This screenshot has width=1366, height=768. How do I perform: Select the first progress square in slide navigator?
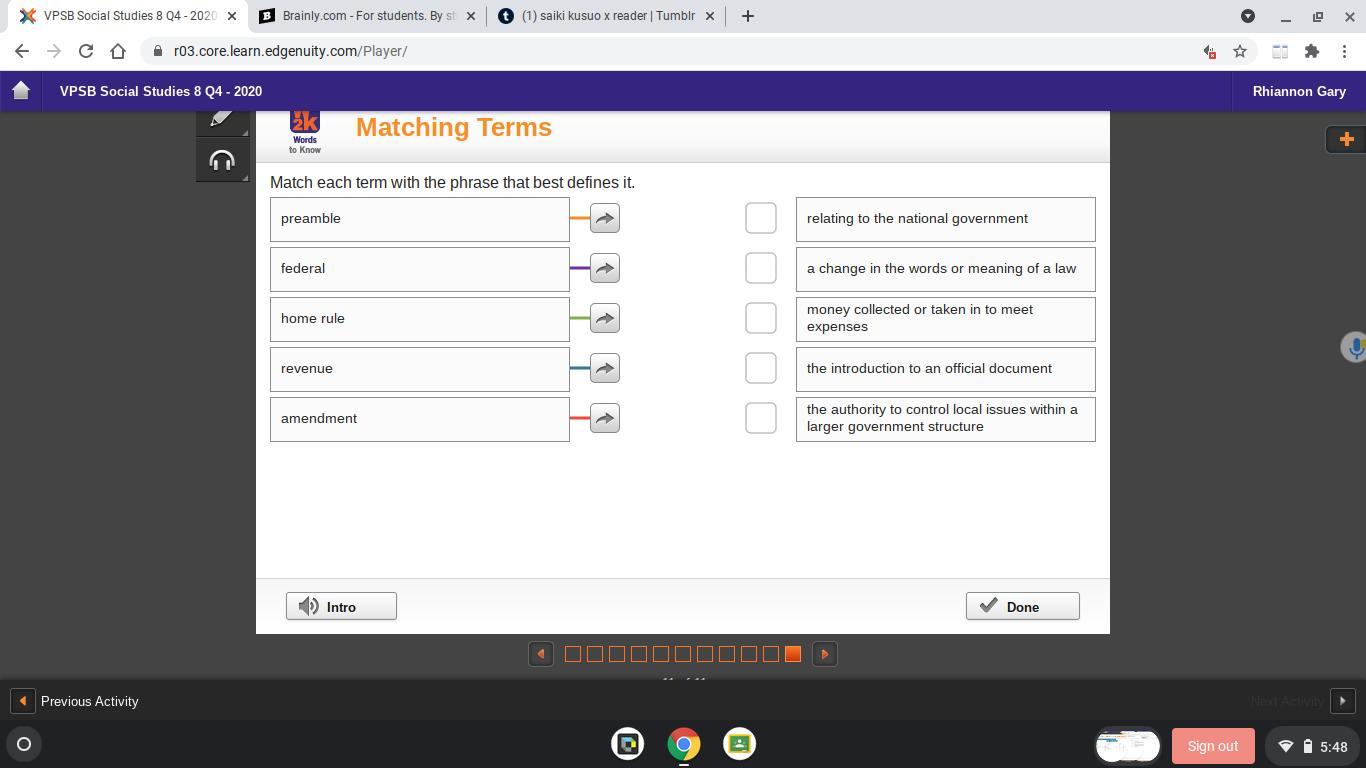pyautogui.click(x=573, y=654)
